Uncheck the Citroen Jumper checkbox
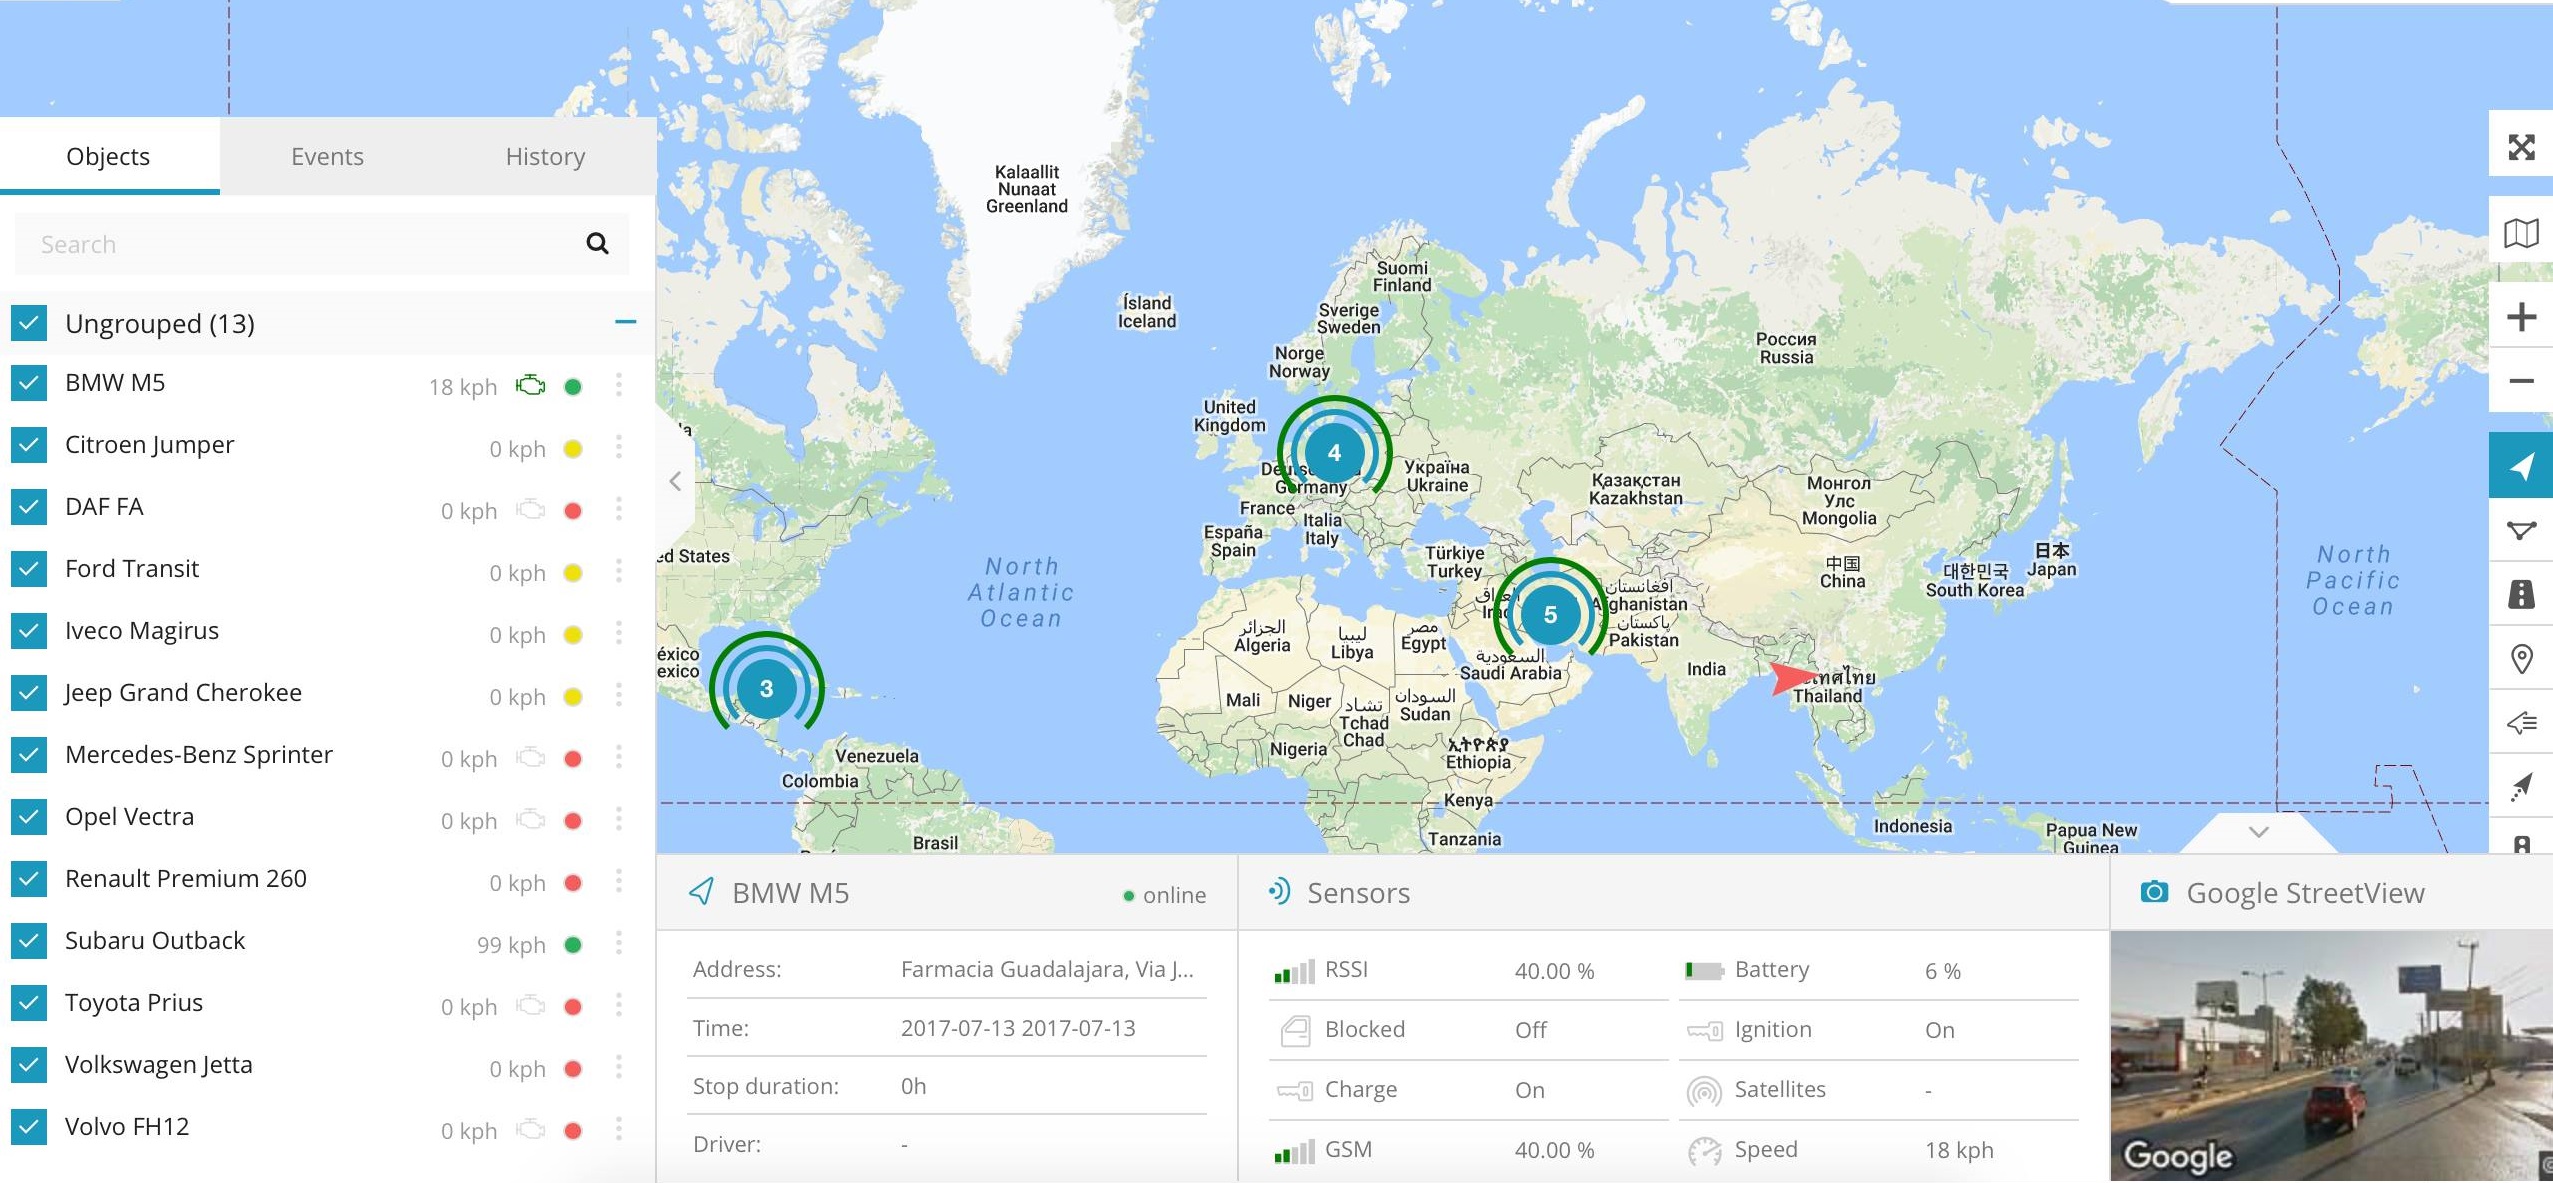 tap(29, 445)
